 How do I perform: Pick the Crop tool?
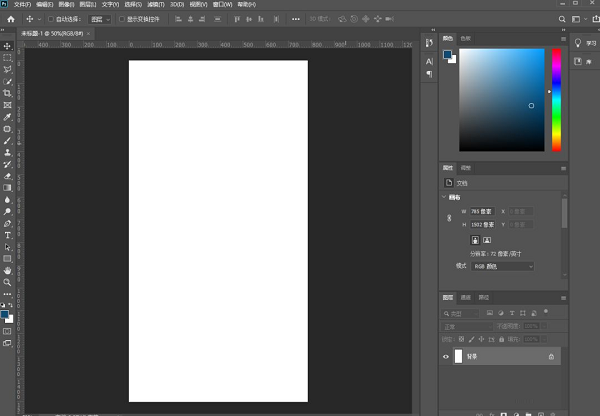click(7, 93)
